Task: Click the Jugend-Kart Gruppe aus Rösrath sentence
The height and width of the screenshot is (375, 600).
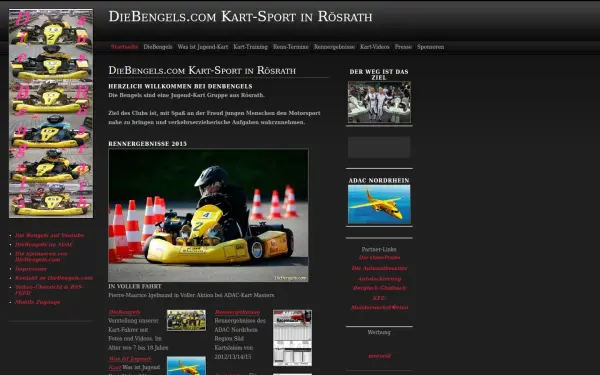Action: (186, 95)
